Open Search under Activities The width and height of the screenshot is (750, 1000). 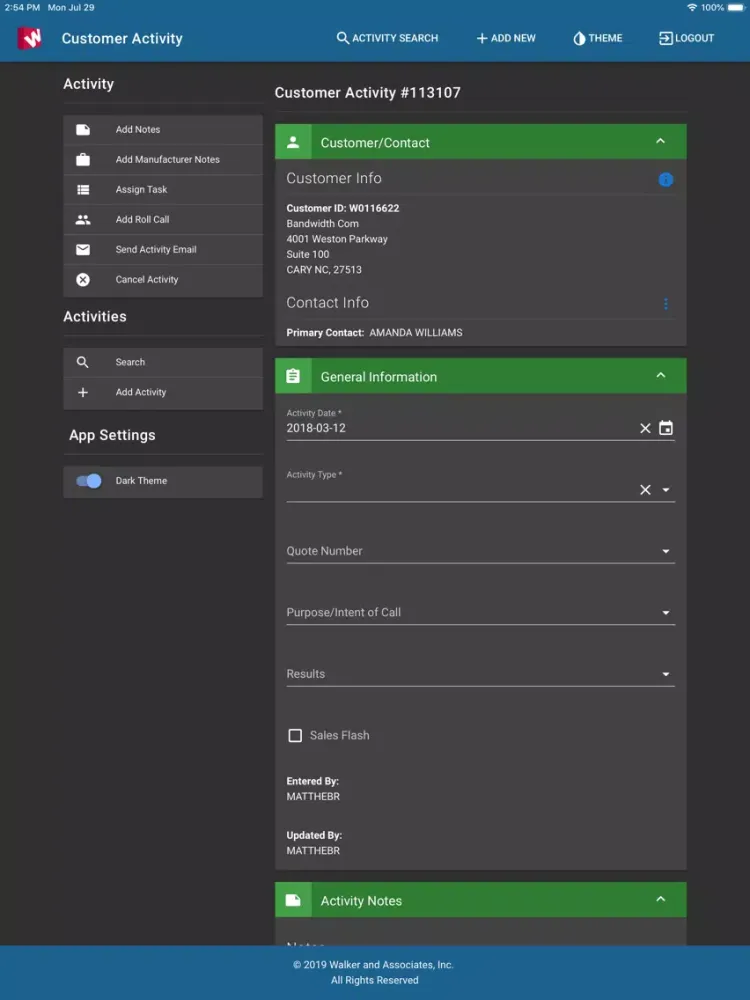pyautogui.click(x=163, y=362)
